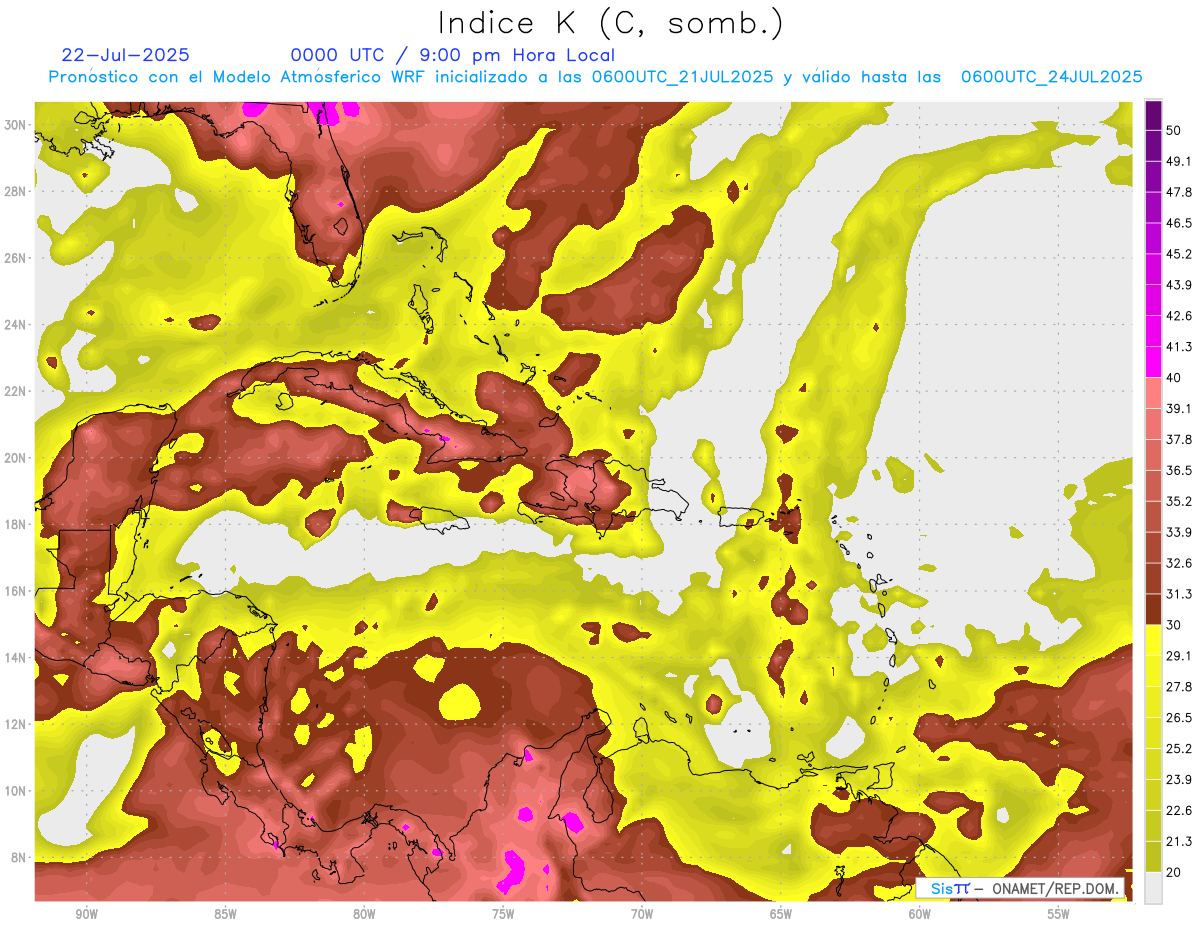
Task: Click the 24N latitude axis label
Action: click(17, 325)
